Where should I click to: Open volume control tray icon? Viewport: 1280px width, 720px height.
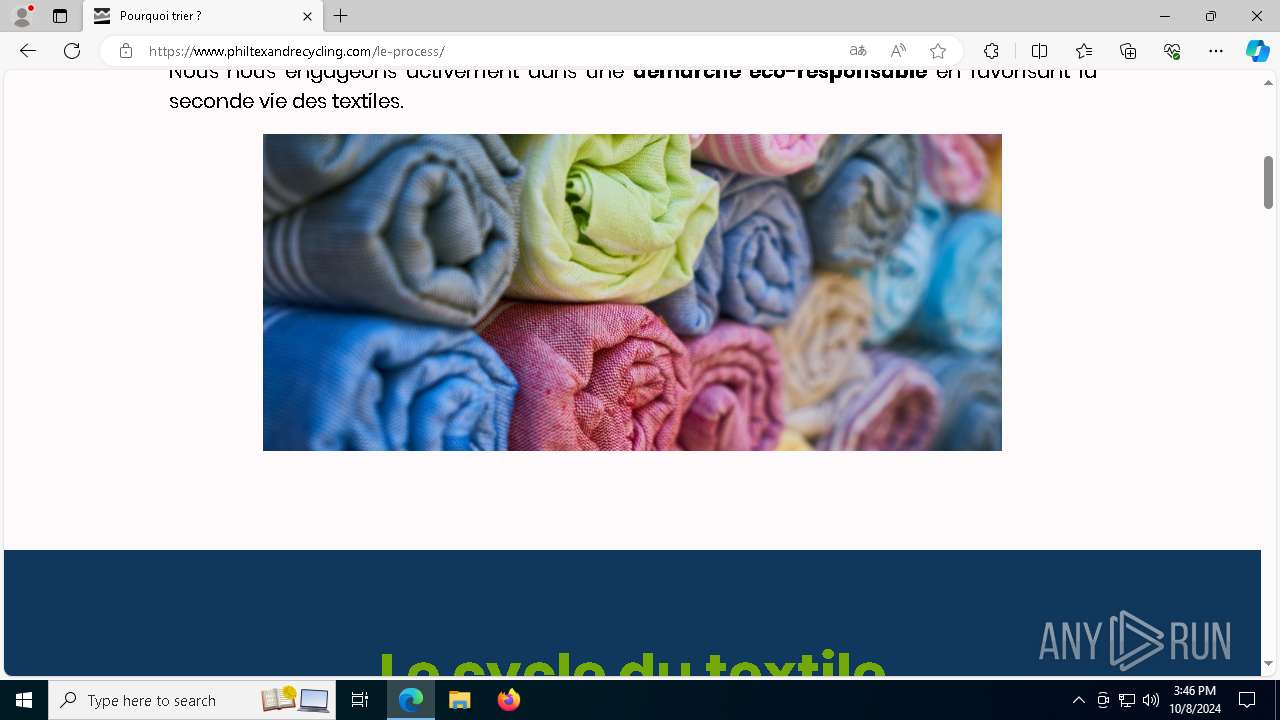click(1151, 700)
